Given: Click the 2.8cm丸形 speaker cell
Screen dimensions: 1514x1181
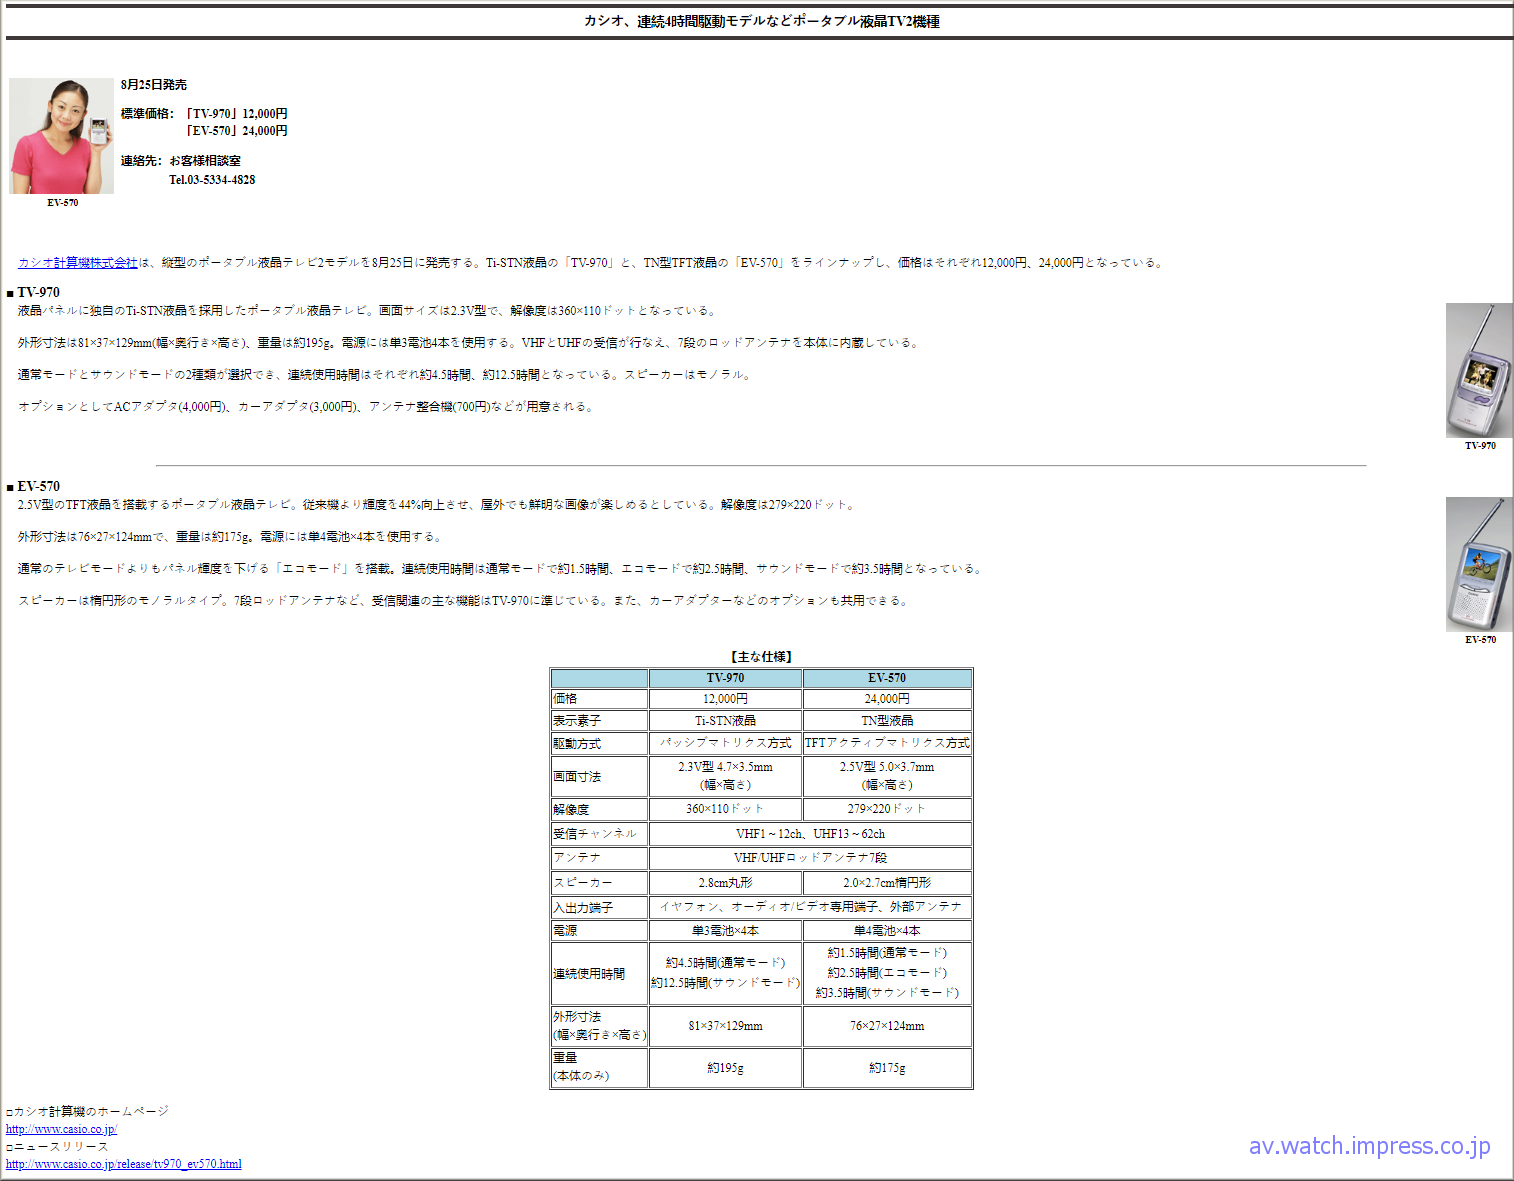Looking at the screenshot, I should click(x=725, y=883).
